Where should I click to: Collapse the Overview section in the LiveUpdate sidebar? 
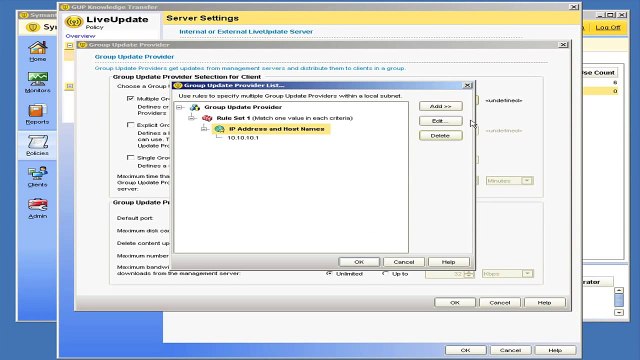[x=70, y=45]
